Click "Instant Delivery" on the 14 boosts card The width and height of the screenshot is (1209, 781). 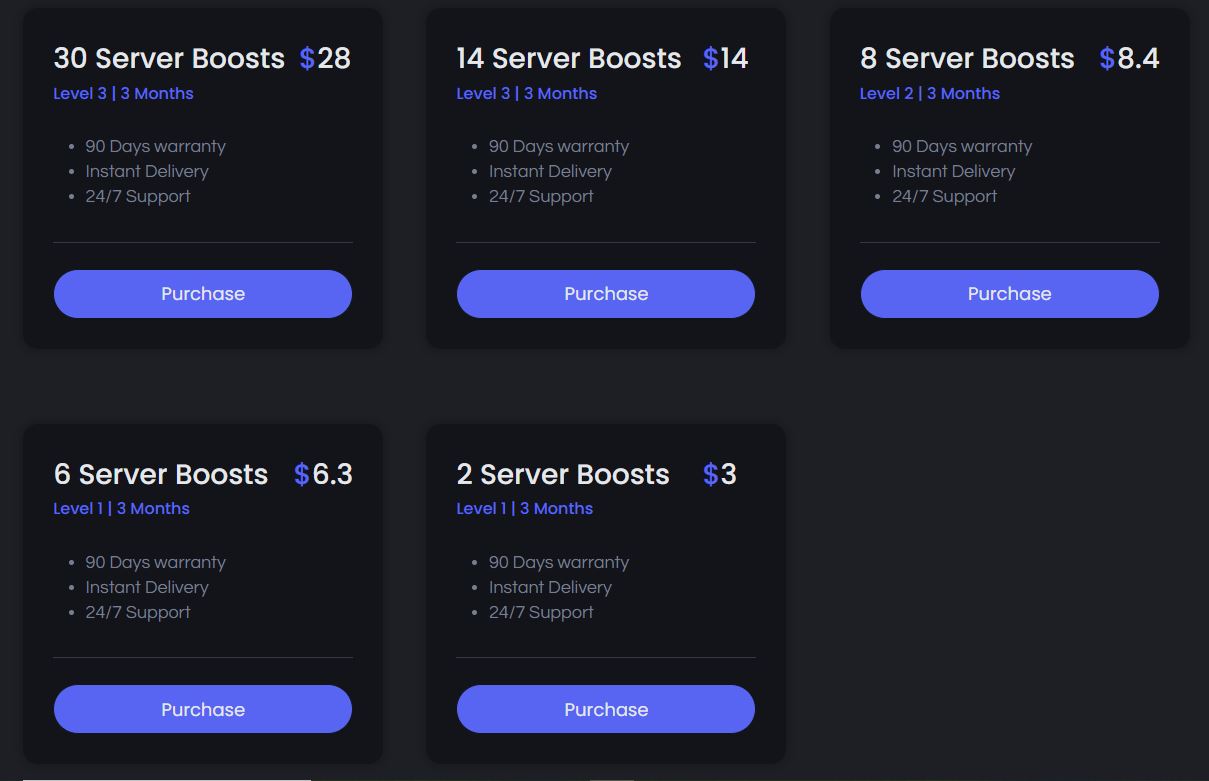pos(550,171)
